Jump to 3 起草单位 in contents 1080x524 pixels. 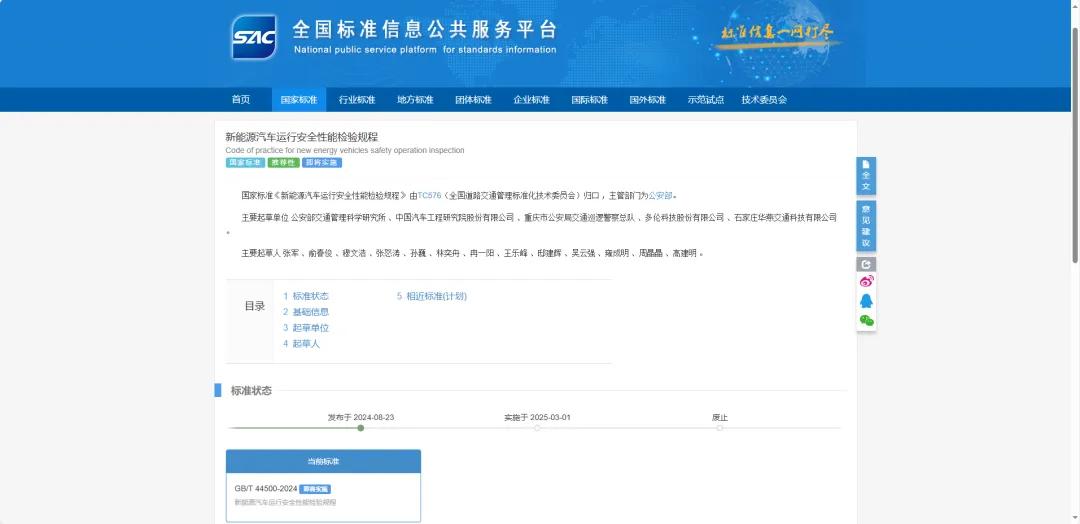click(x=306, y=328)
